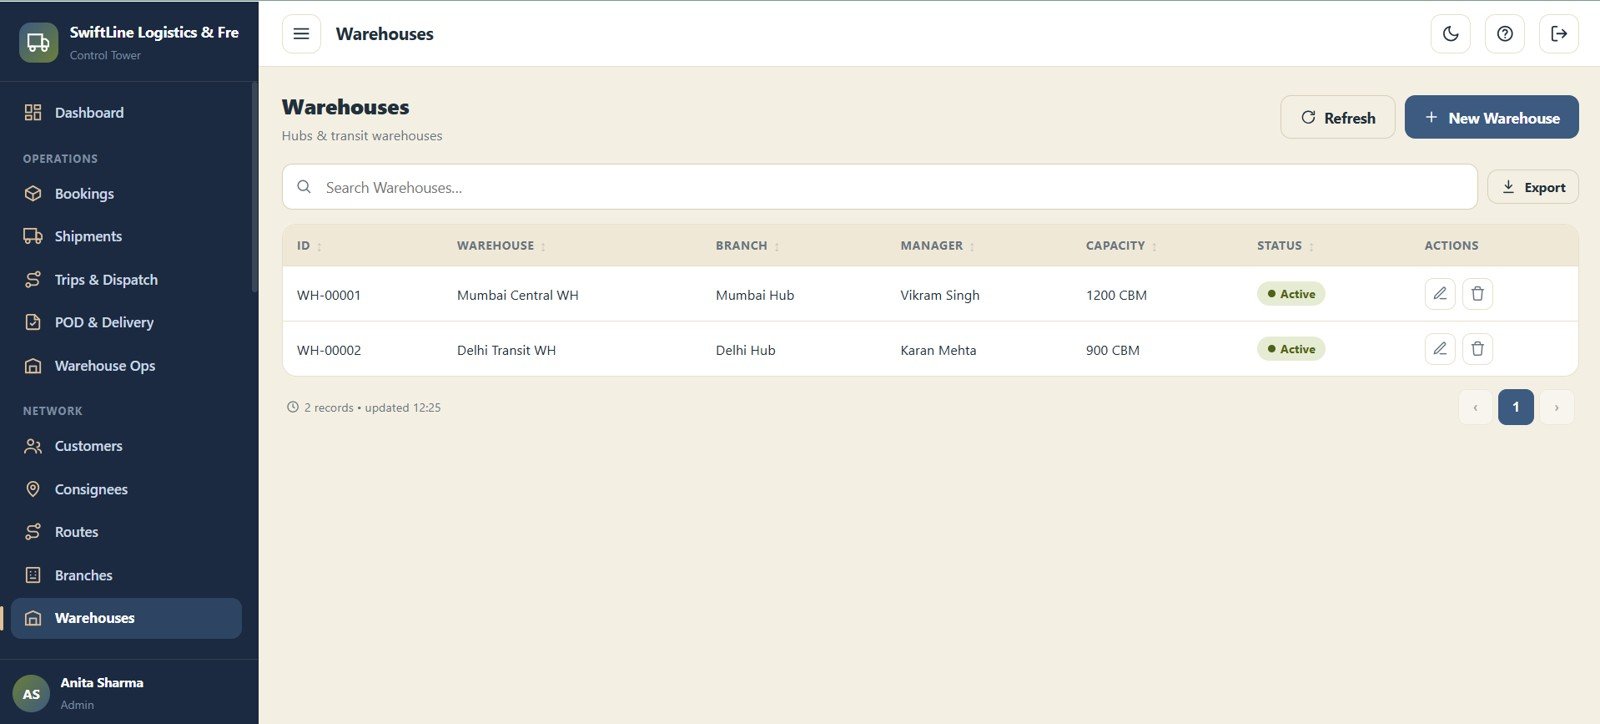Go to previous page arrow
Viewport: 1600px width, 724px height.
click(x=1475, y=407)
